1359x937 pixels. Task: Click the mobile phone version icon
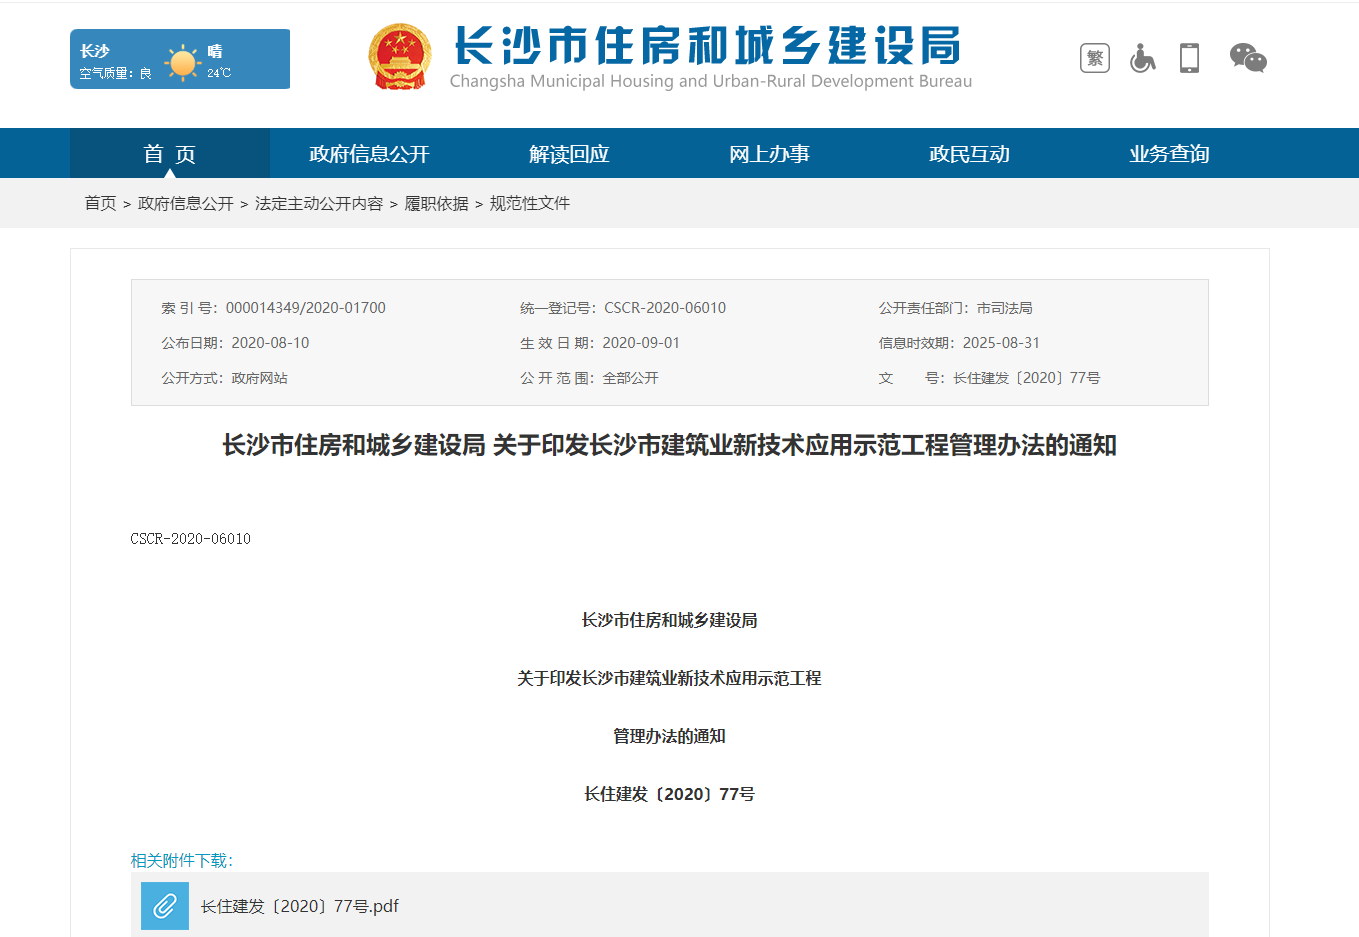(x=1189, y=58)
